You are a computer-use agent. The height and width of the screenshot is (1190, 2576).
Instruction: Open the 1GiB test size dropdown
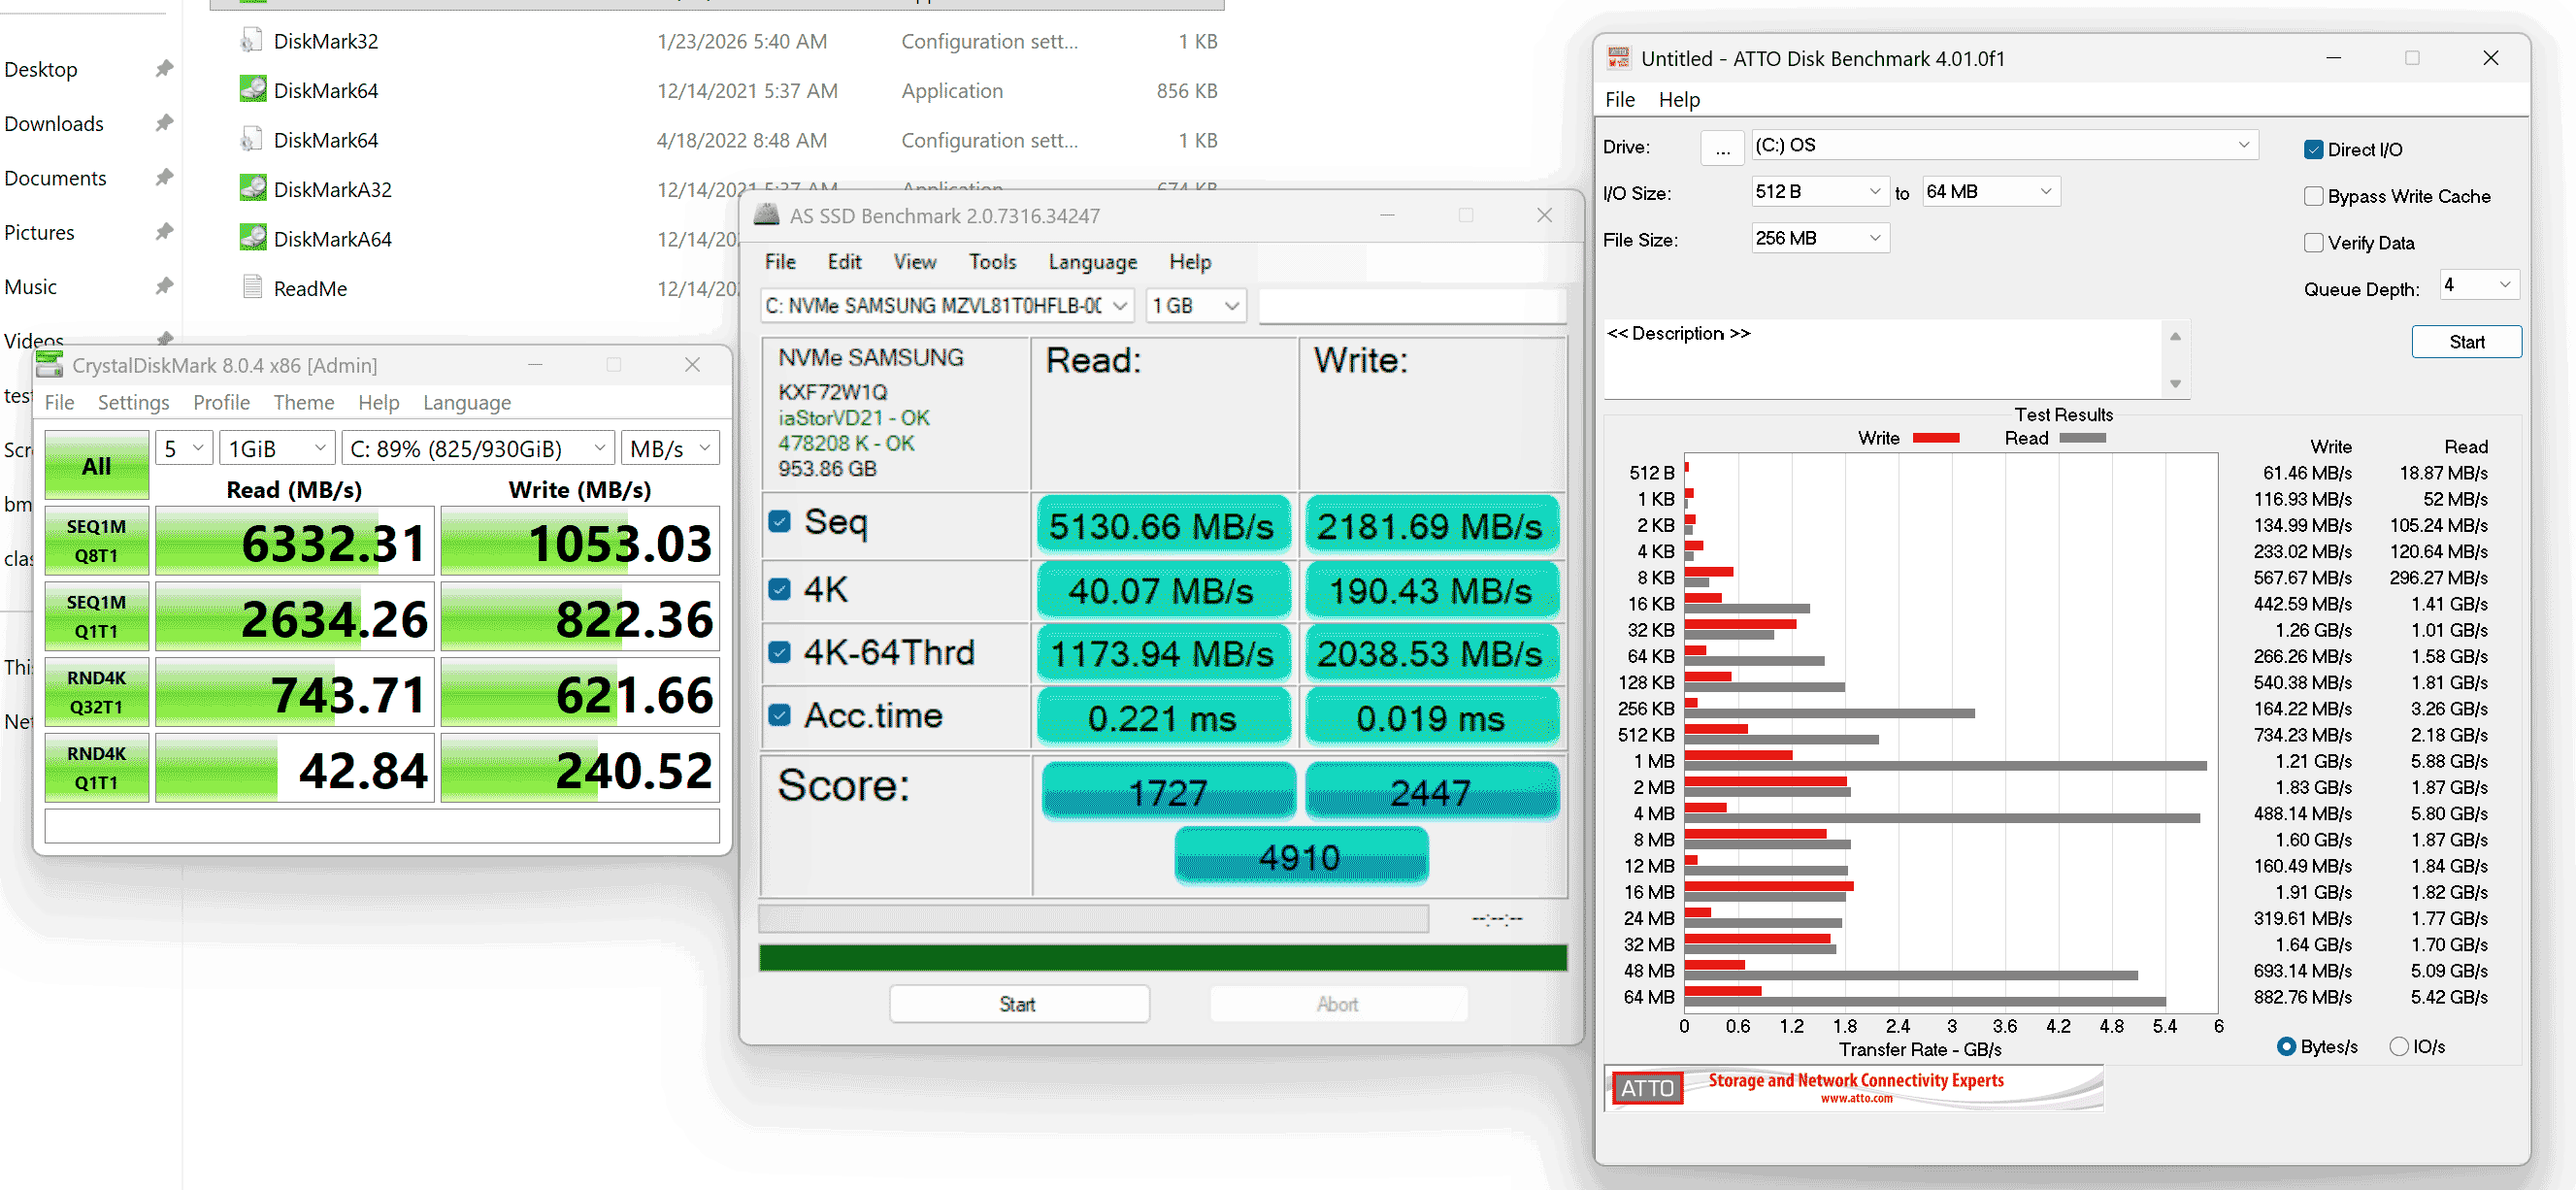277,448
